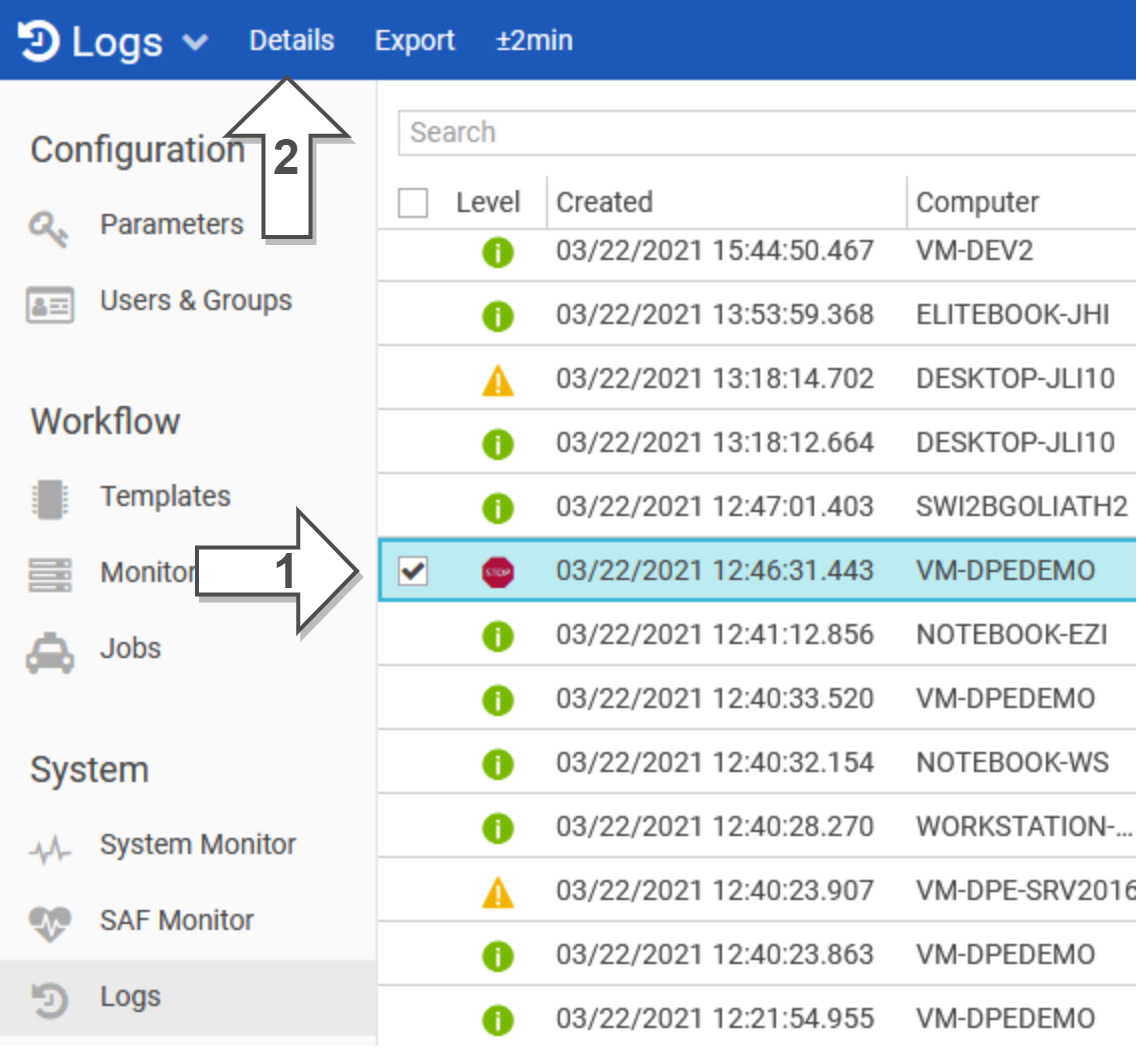Screen dimensions: 1138x1048
Task: Apply the ±2min time filter
Action: coord(534,41)
